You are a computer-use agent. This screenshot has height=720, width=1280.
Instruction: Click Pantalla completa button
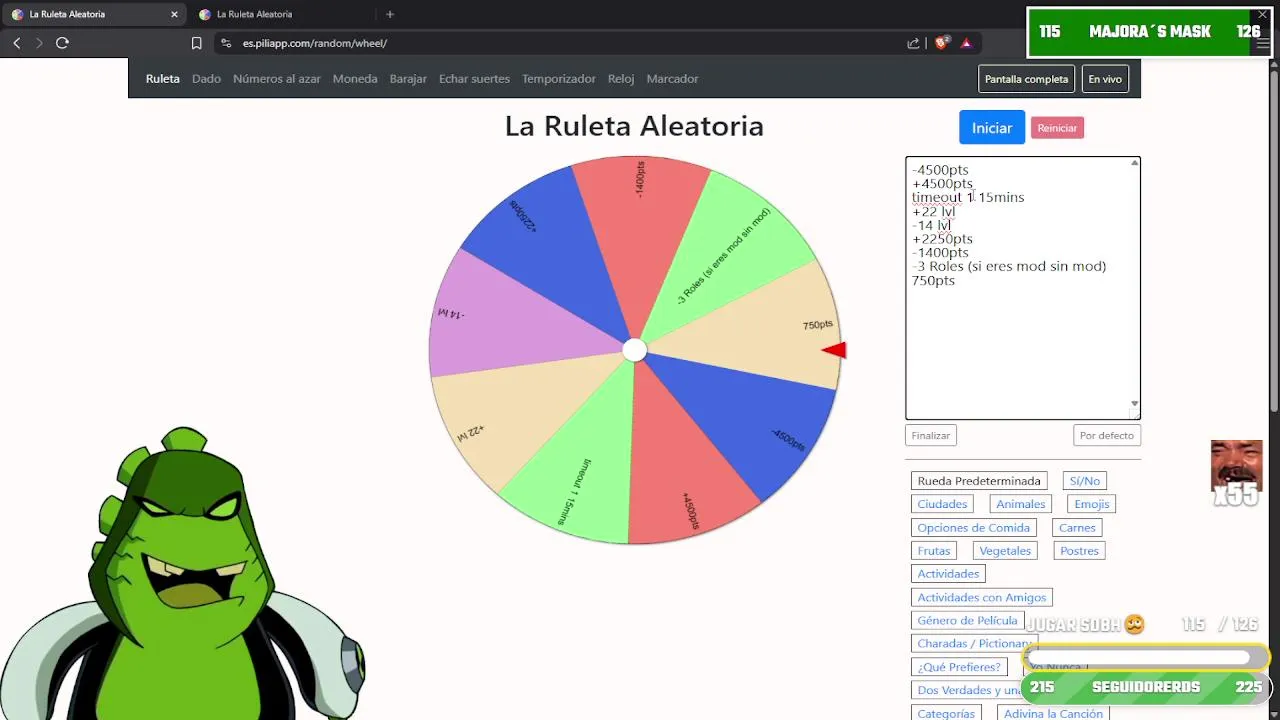(x=1026, y=79)
